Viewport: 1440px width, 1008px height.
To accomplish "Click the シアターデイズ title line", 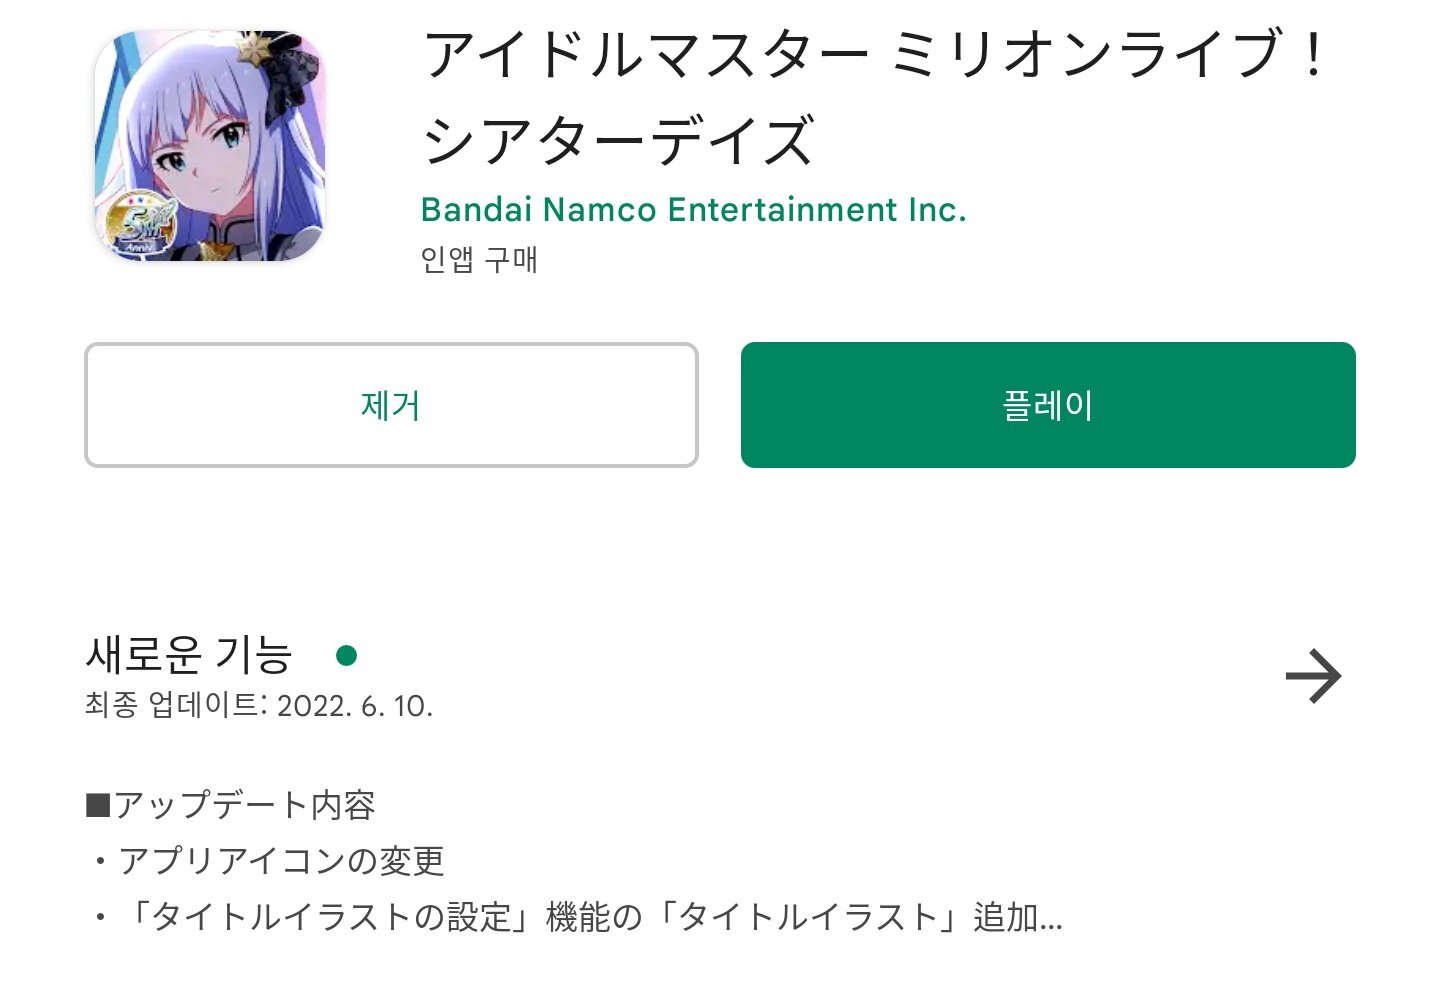I will pyautogui.click(x=618, y=140).
